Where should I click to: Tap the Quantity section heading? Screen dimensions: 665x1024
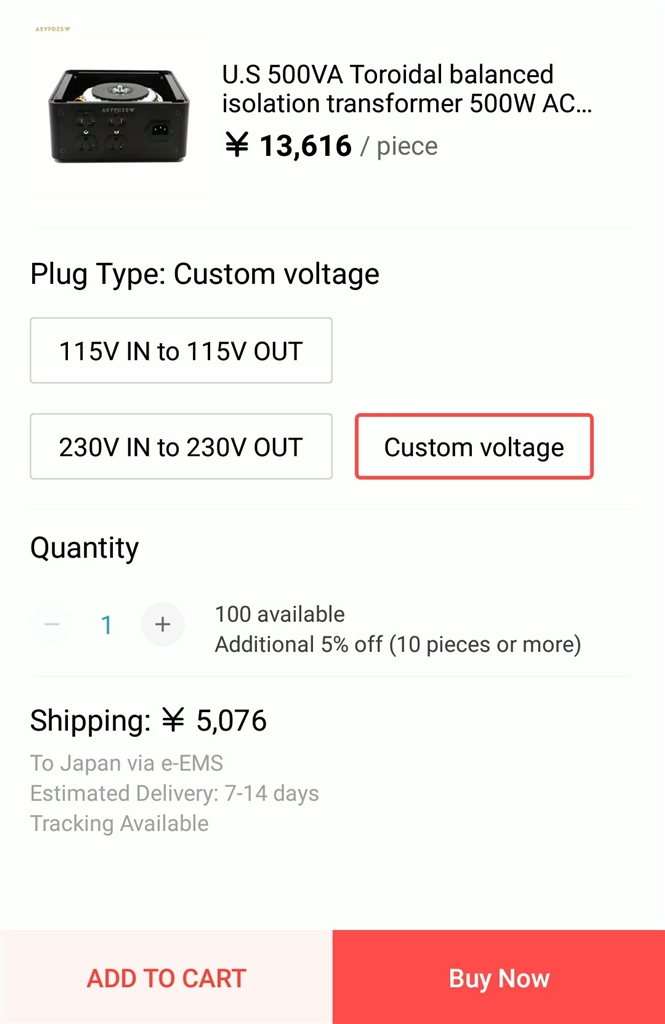[x=85, y=548]
